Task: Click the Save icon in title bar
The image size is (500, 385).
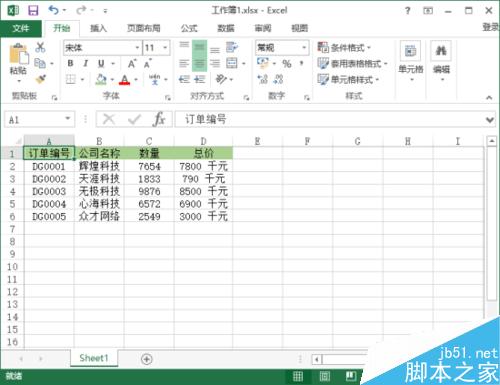Action: 33,11
